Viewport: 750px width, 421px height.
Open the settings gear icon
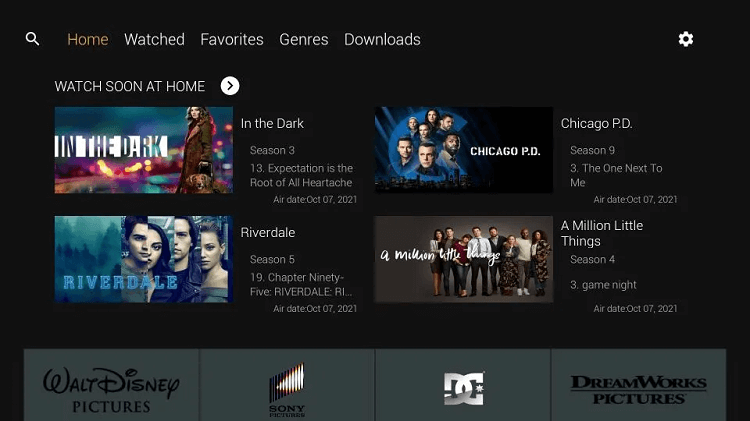[x=685, y=39]
